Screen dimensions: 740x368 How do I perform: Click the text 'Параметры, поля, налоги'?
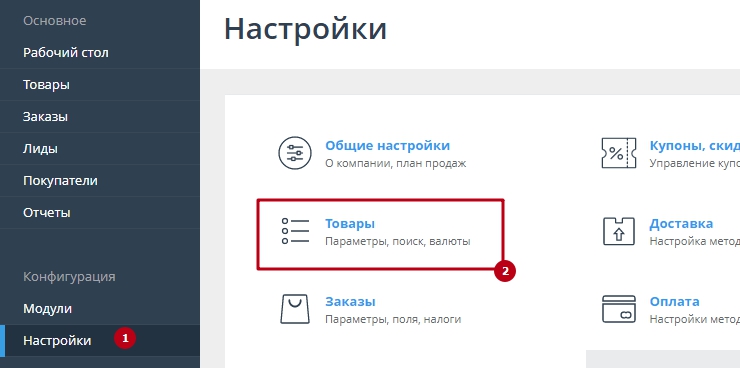click(393, 319)
